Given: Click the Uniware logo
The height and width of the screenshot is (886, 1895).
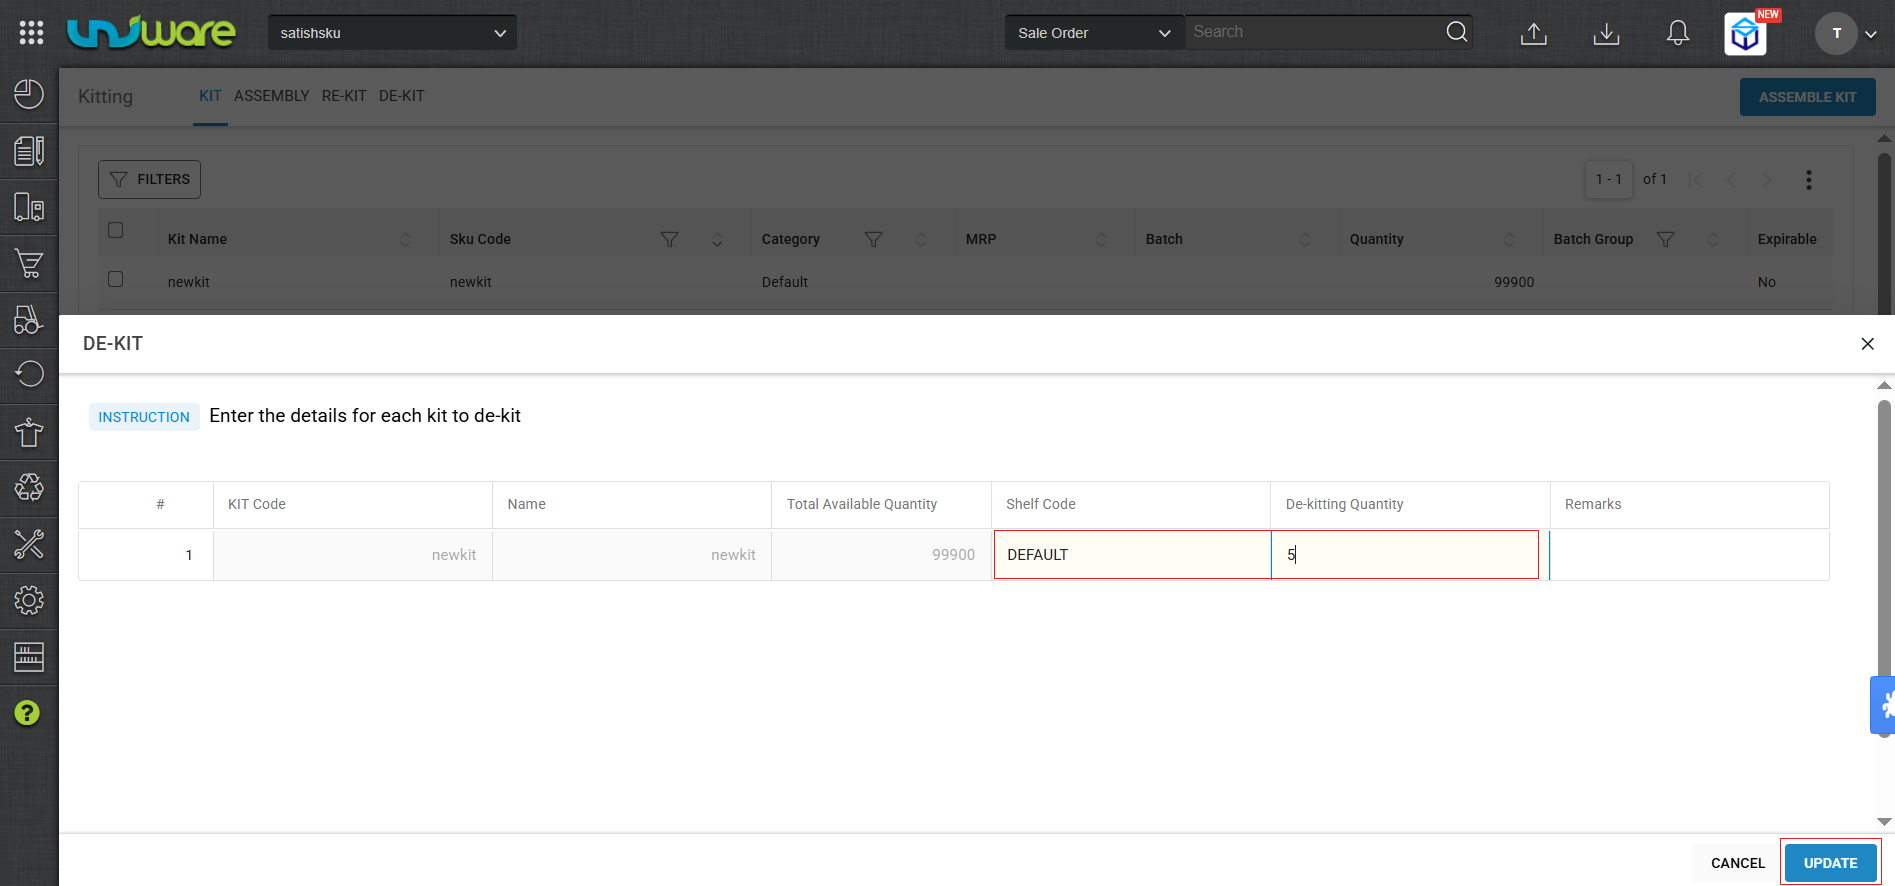Looking at the screenshot, I should pos(151,32).
